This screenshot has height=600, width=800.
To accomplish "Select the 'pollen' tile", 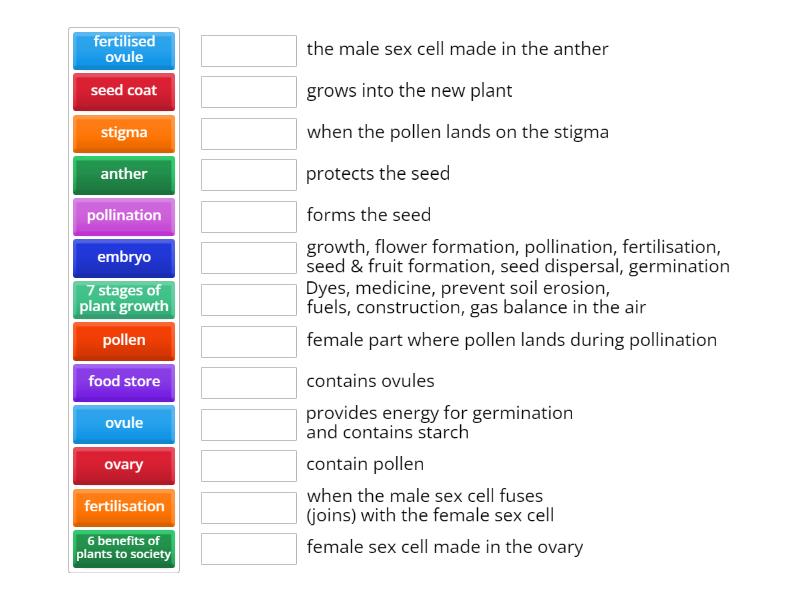I will [x=124, y=340].
